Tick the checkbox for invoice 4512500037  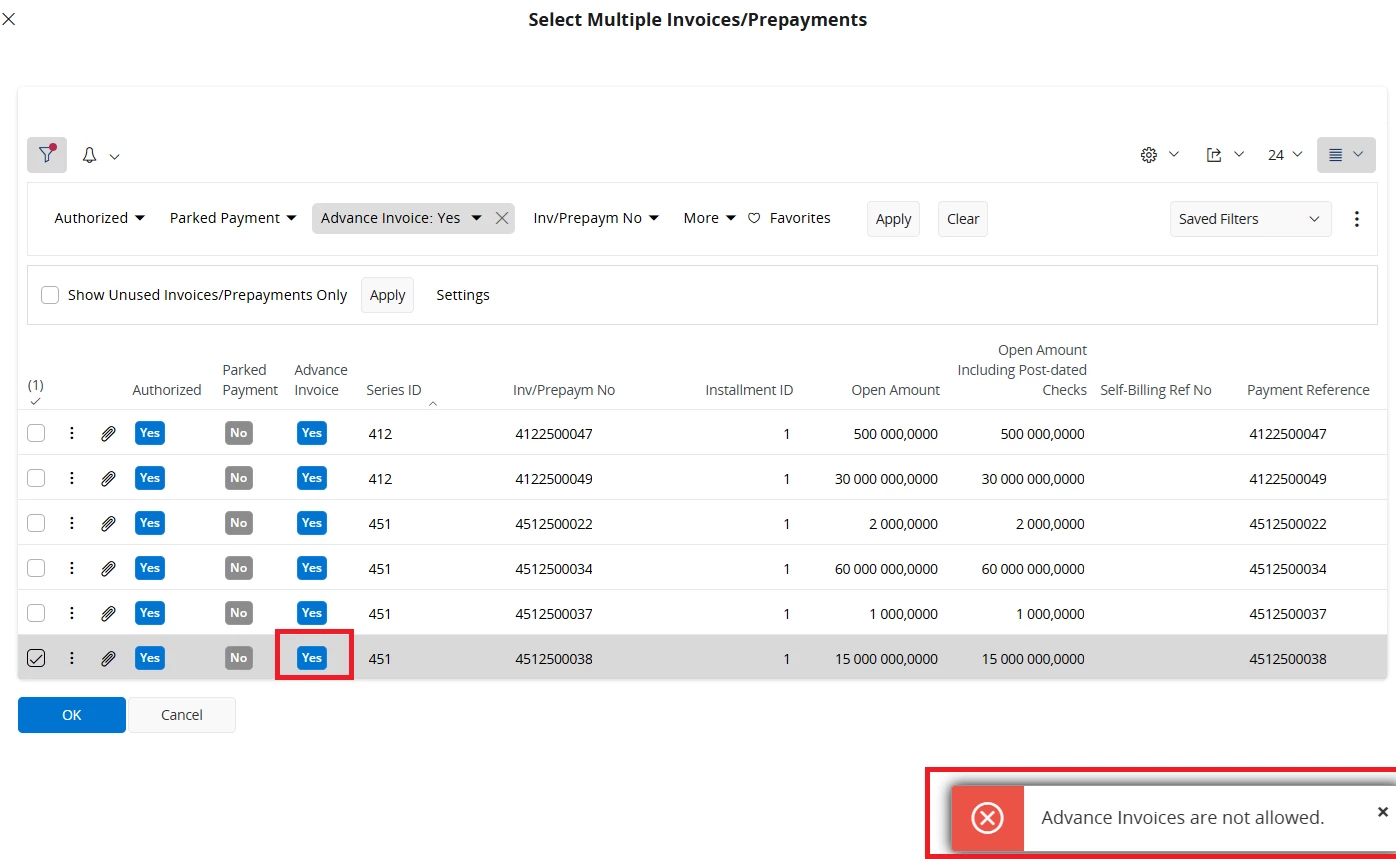click(x=36, y=613)
